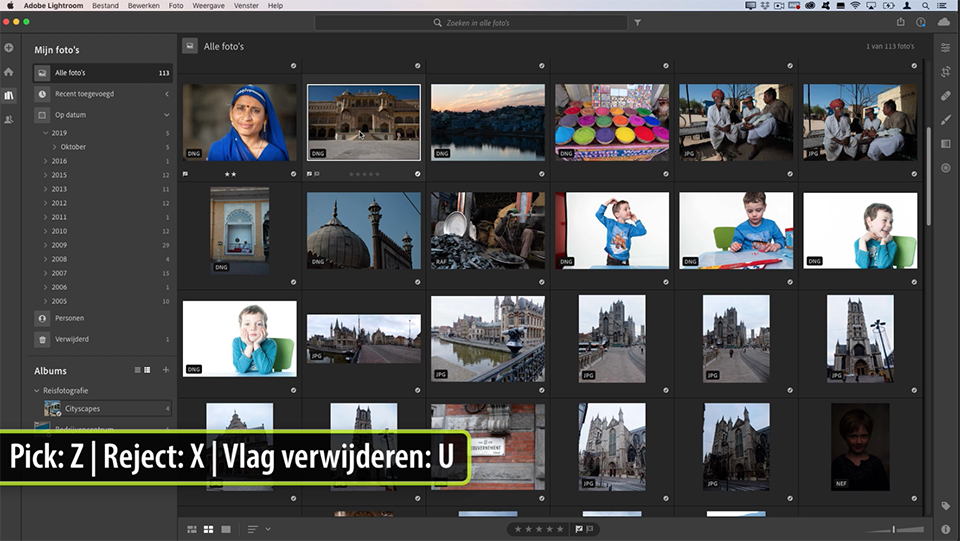Select the Radial gradient tool
960x541 pixels.
(x=945, y=168)
